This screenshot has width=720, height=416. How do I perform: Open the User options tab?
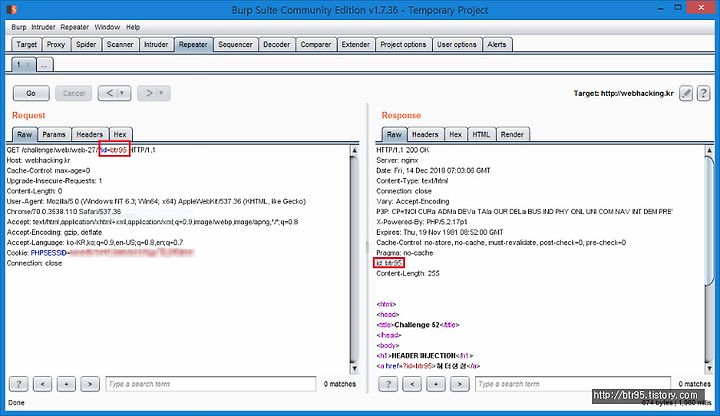point(456,45)
